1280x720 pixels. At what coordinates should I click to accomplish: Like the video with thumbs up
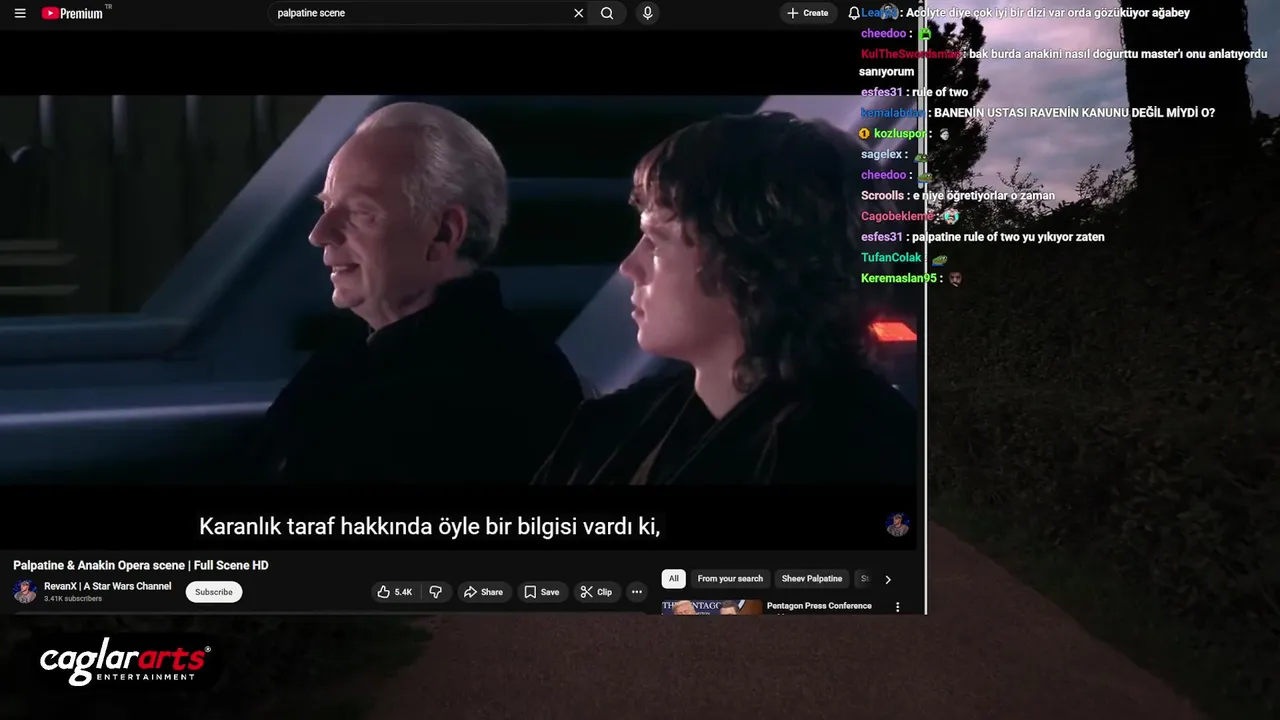coord(394,592)
